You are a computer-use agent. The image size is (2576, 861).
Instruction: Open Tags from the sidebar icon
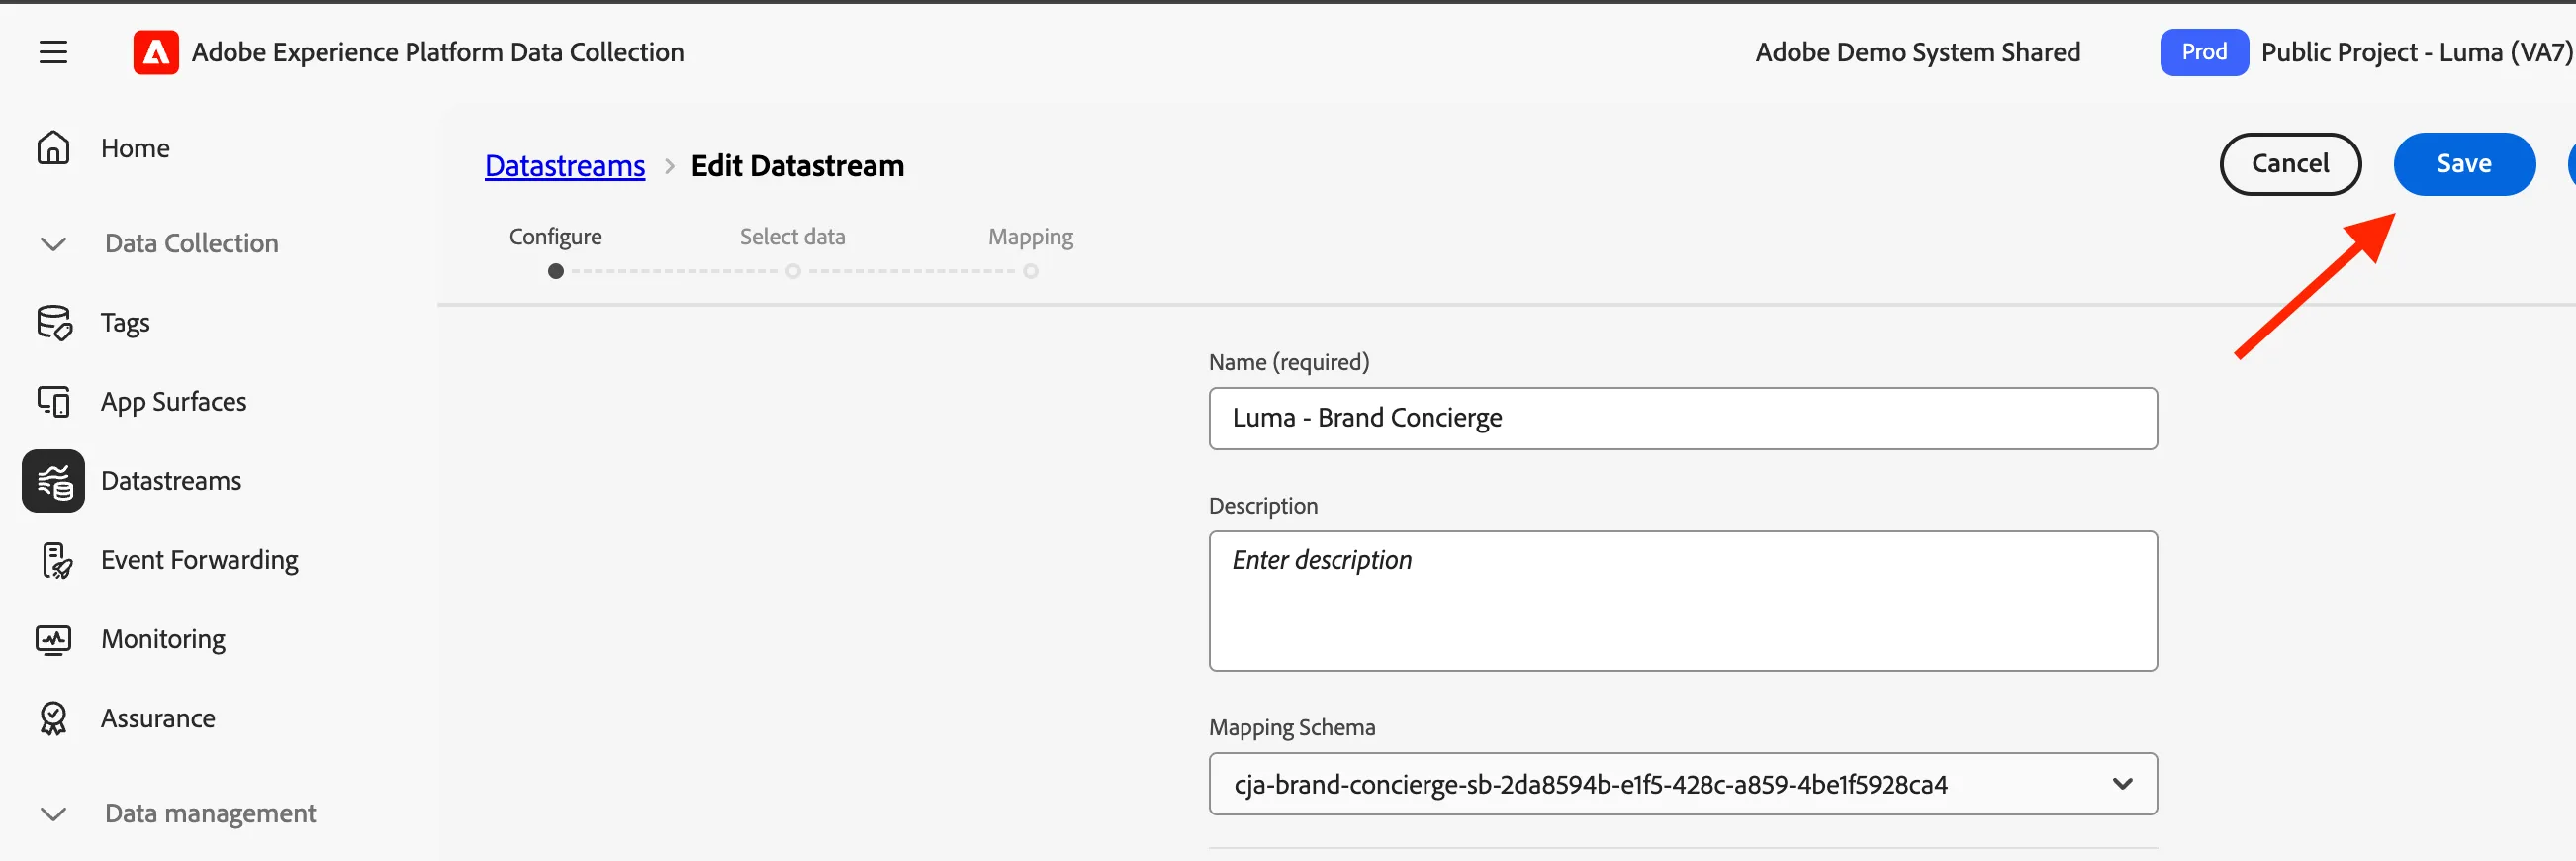coord(54,323)
